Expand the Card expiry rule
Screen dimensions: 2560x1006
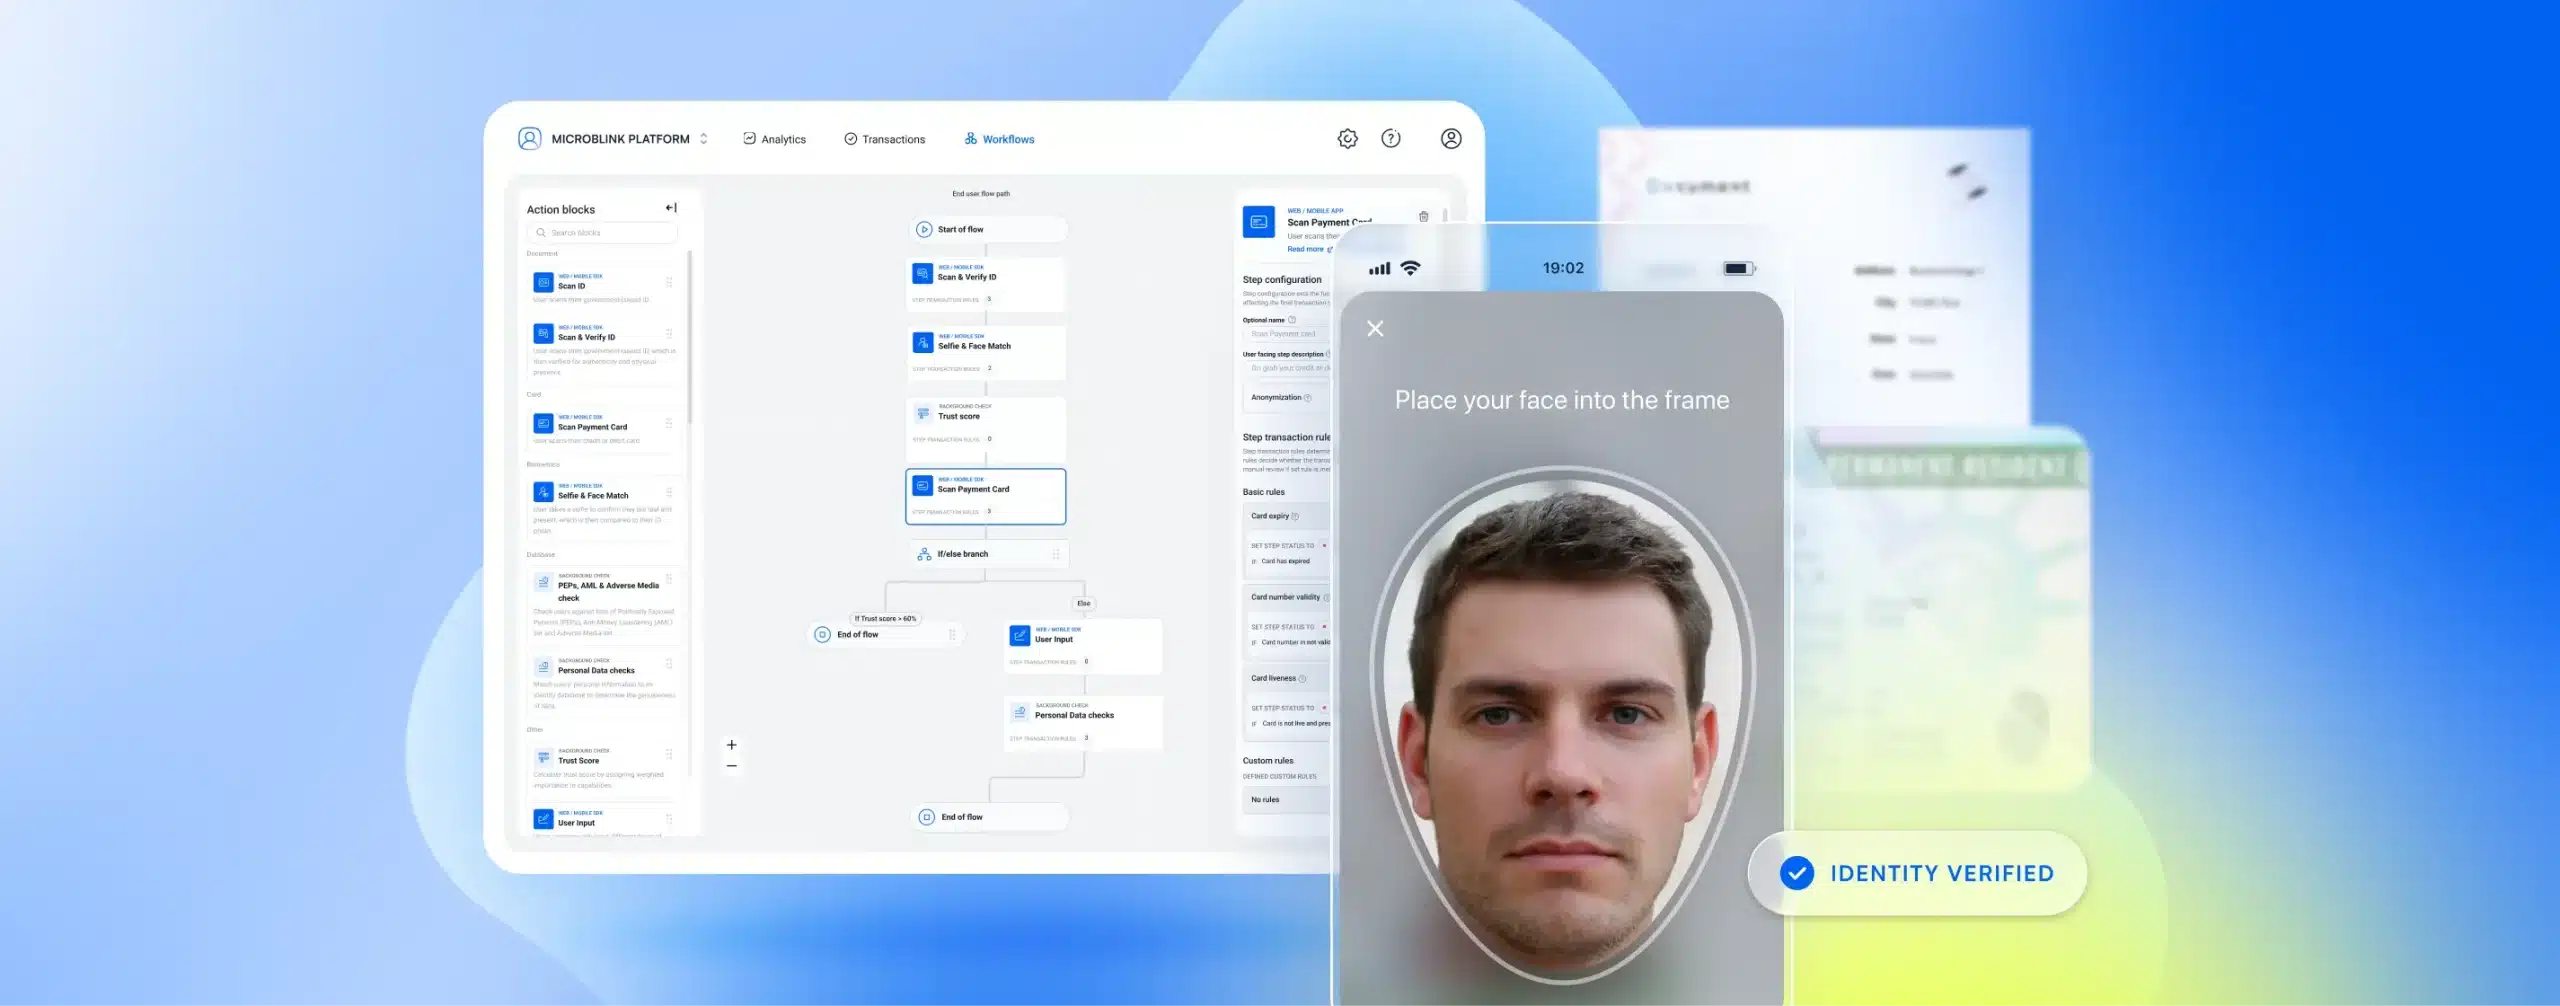tap(1285, 516)
